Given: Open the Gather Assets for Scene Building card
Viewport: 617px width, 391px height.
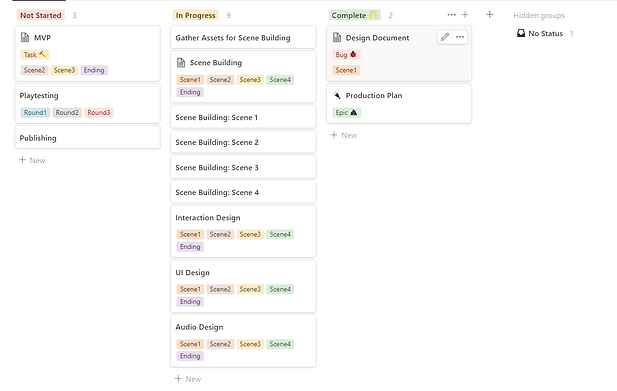Looking at the screenshot, I should (x=243, y=37).
